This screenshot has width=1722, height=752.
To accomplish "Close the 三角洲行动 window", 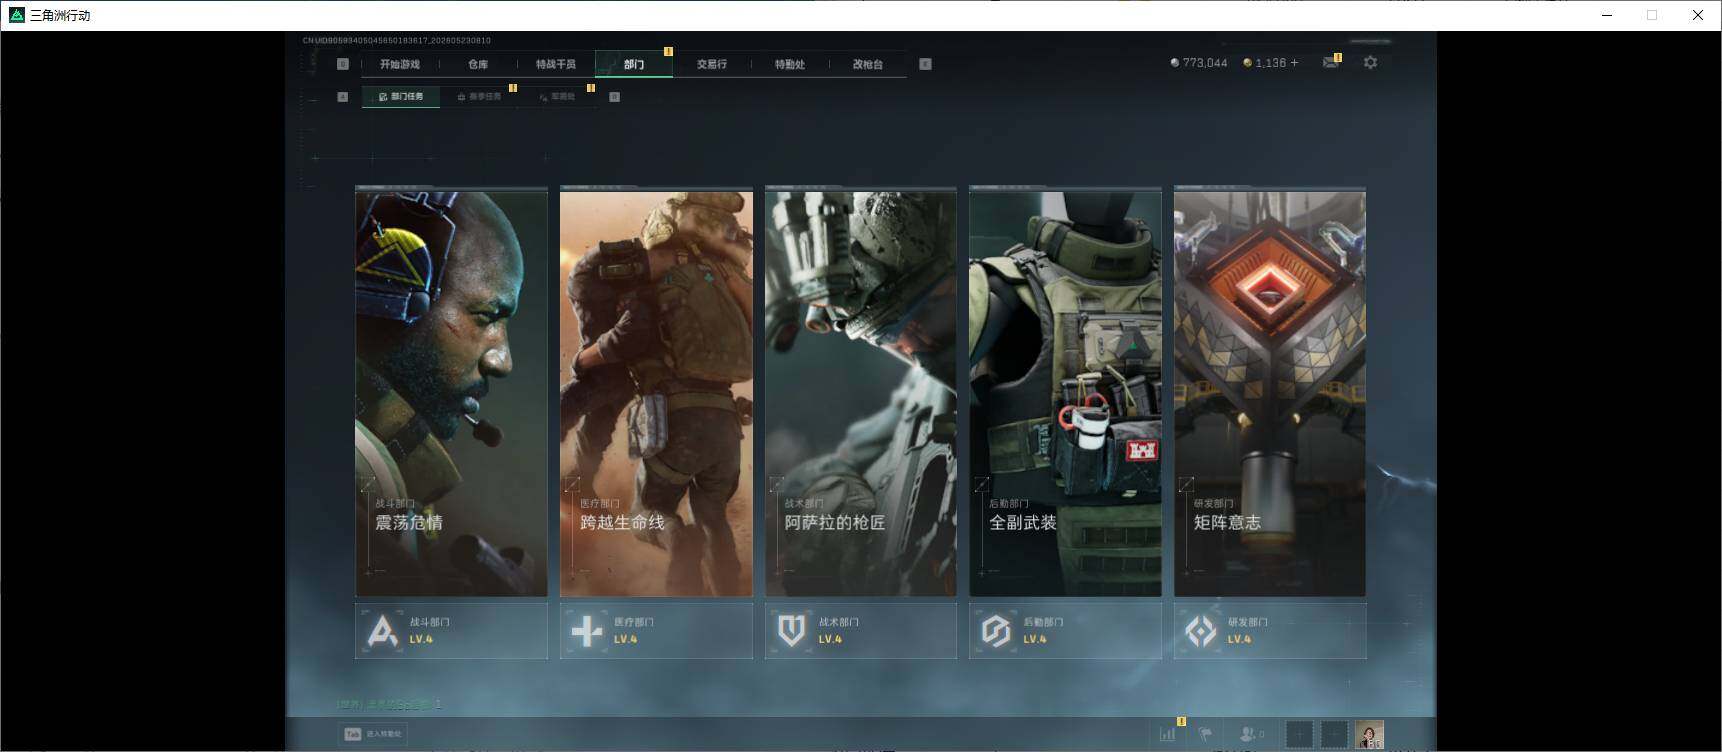I will click(1698, 15).
